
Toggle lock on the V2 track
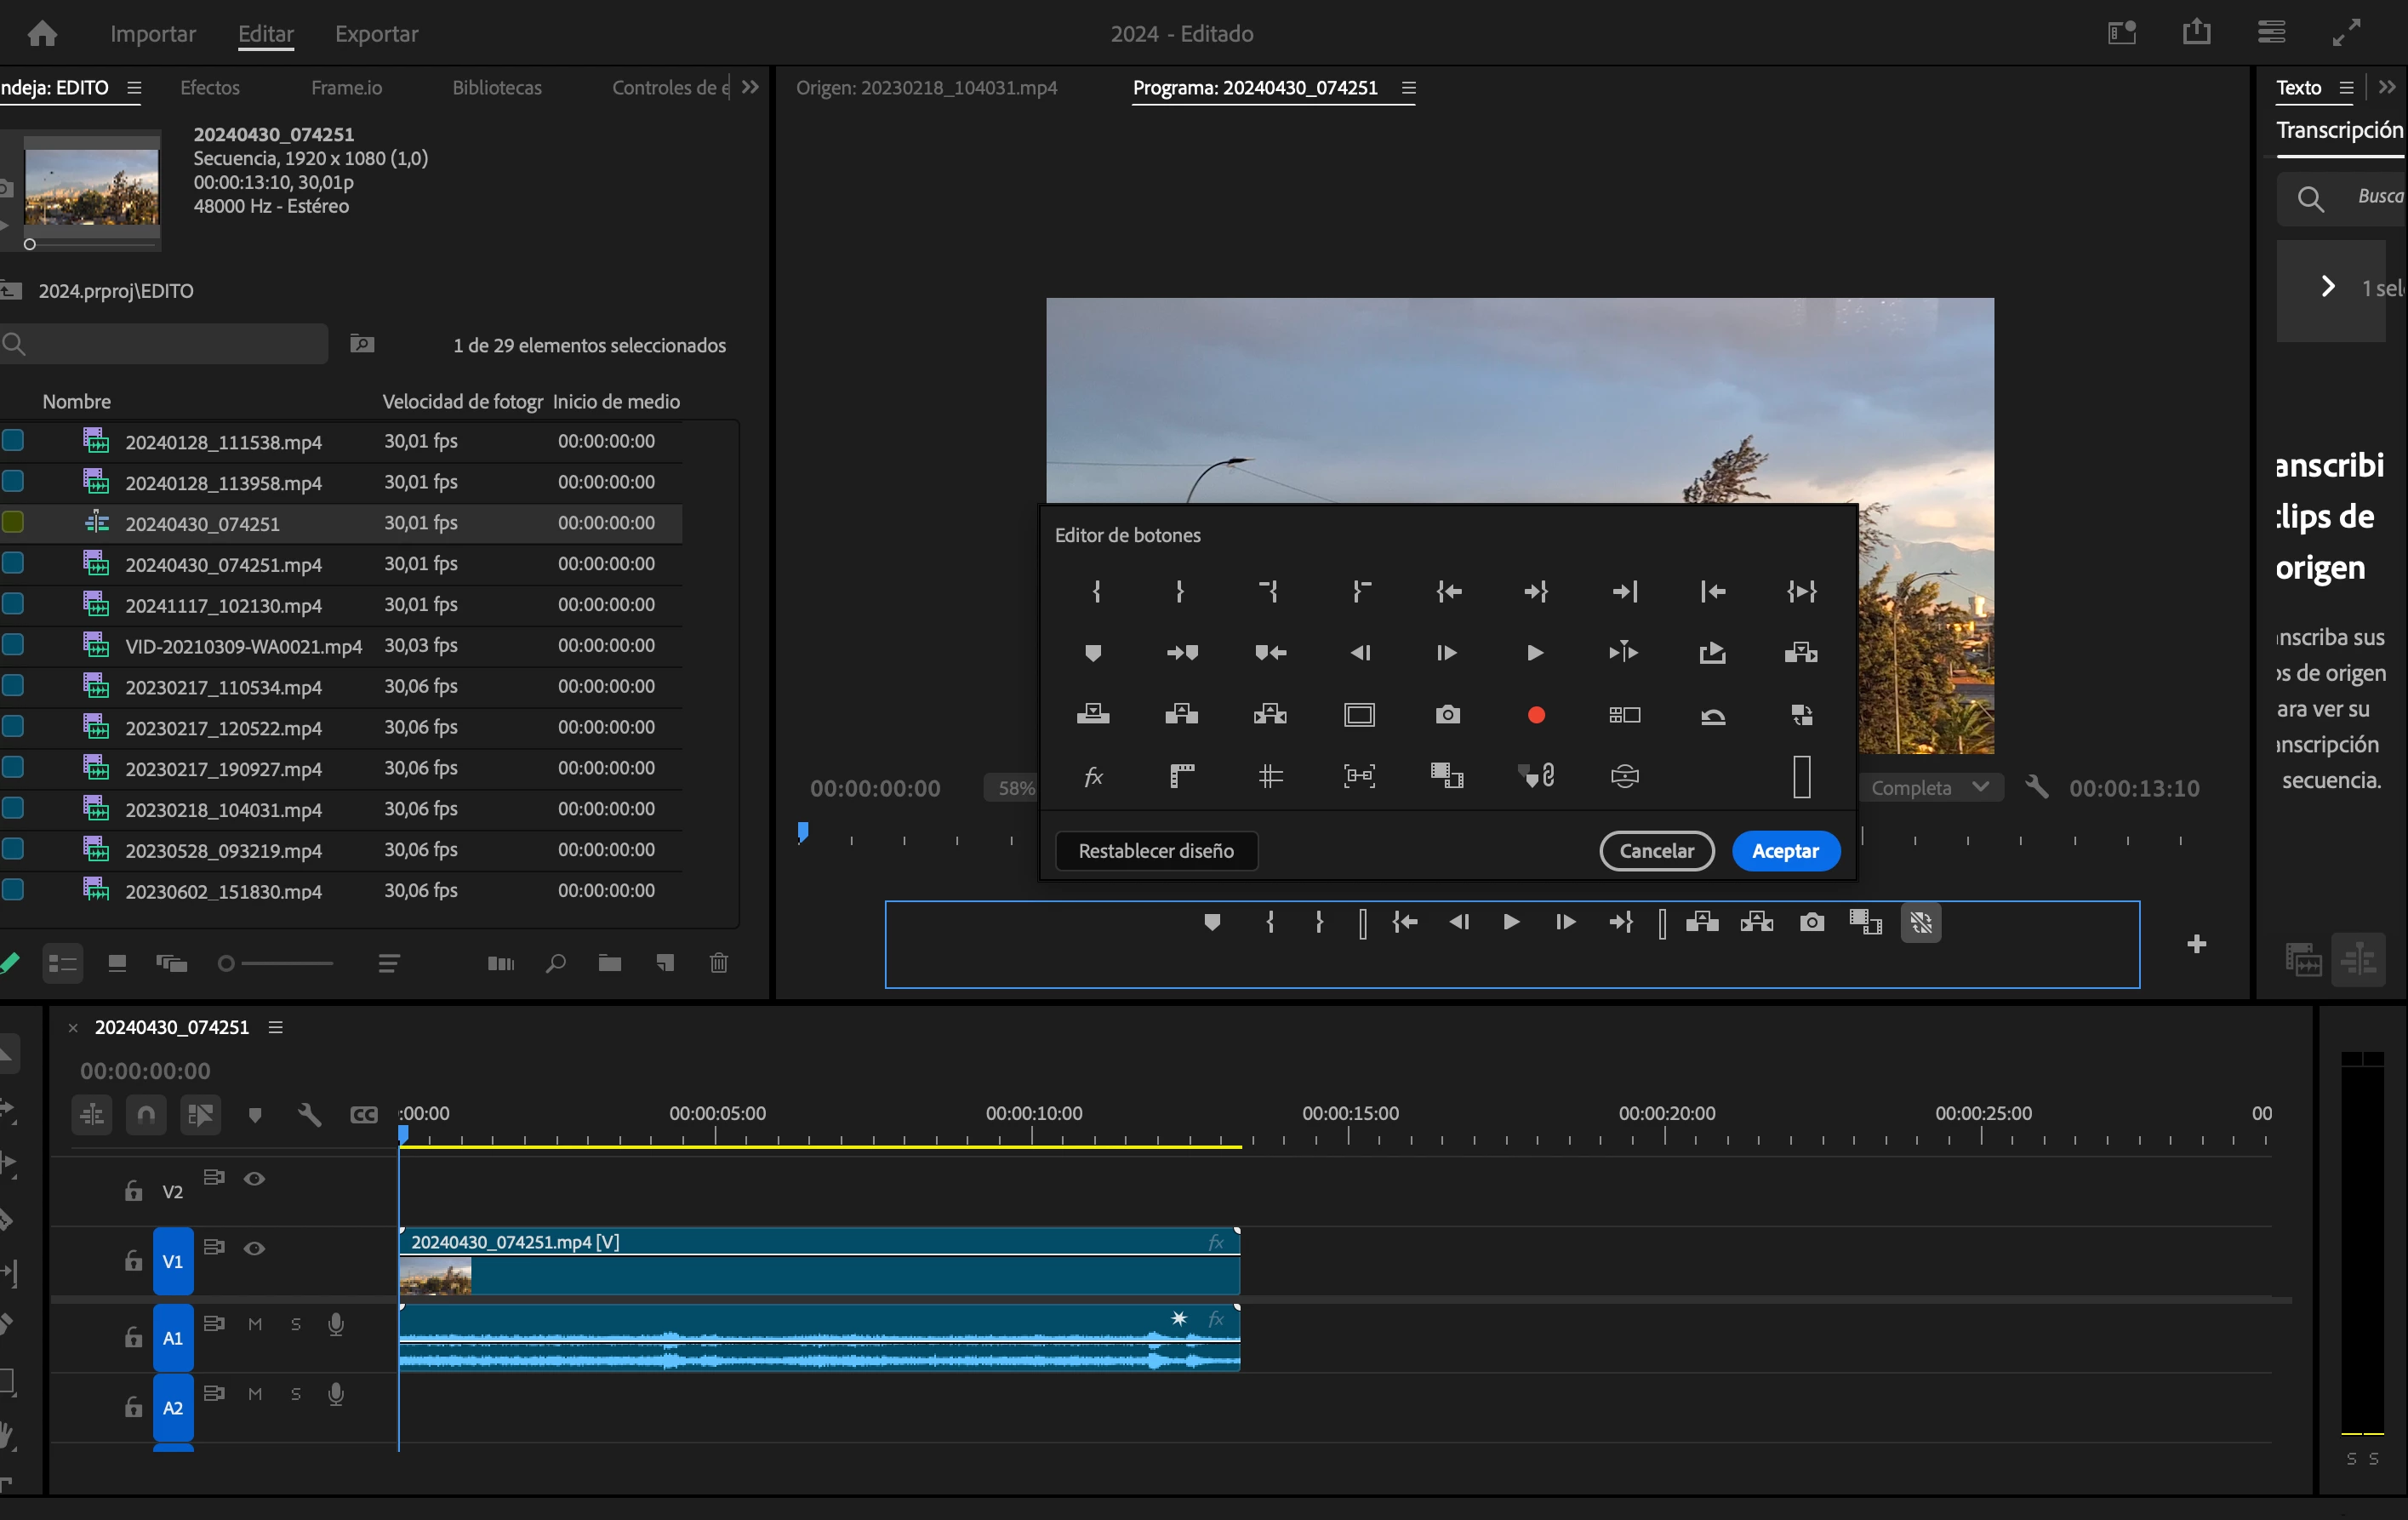point(133,1190)
